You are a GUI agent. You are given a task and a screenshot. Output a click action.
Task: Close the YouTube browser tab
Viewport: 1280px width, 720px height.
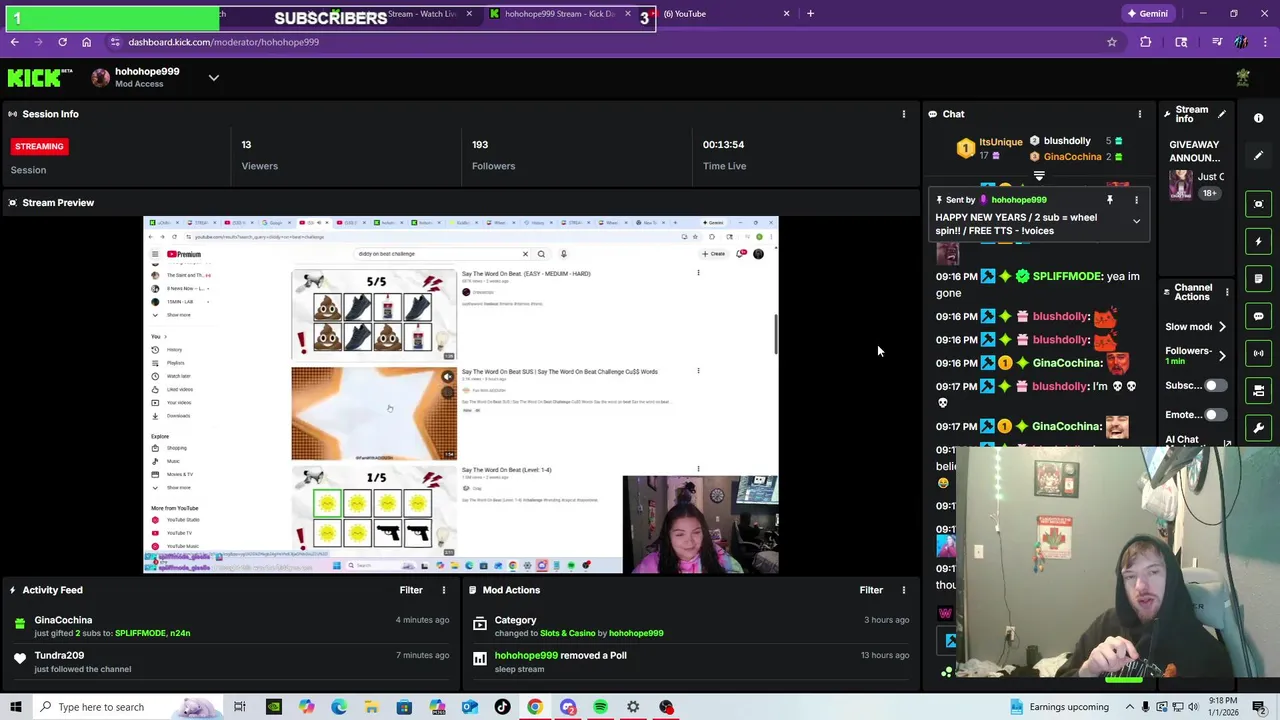[x=786, y=14]
